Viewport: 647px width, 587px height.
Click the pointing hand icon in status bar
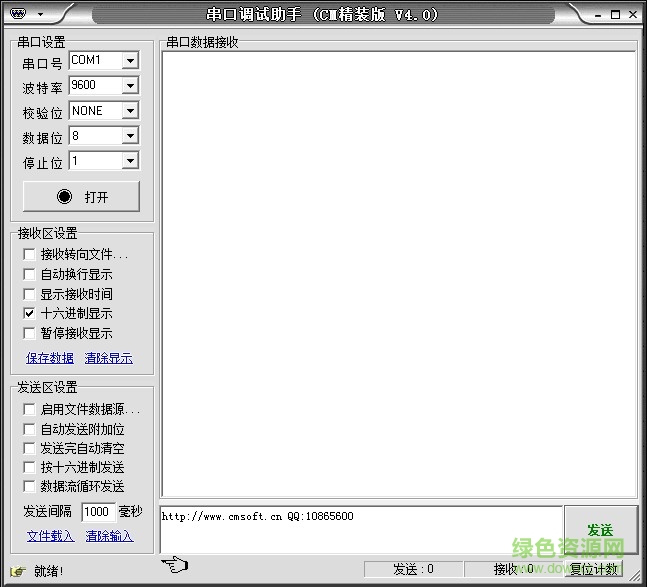pyautogui.click(x=173, y=565)
